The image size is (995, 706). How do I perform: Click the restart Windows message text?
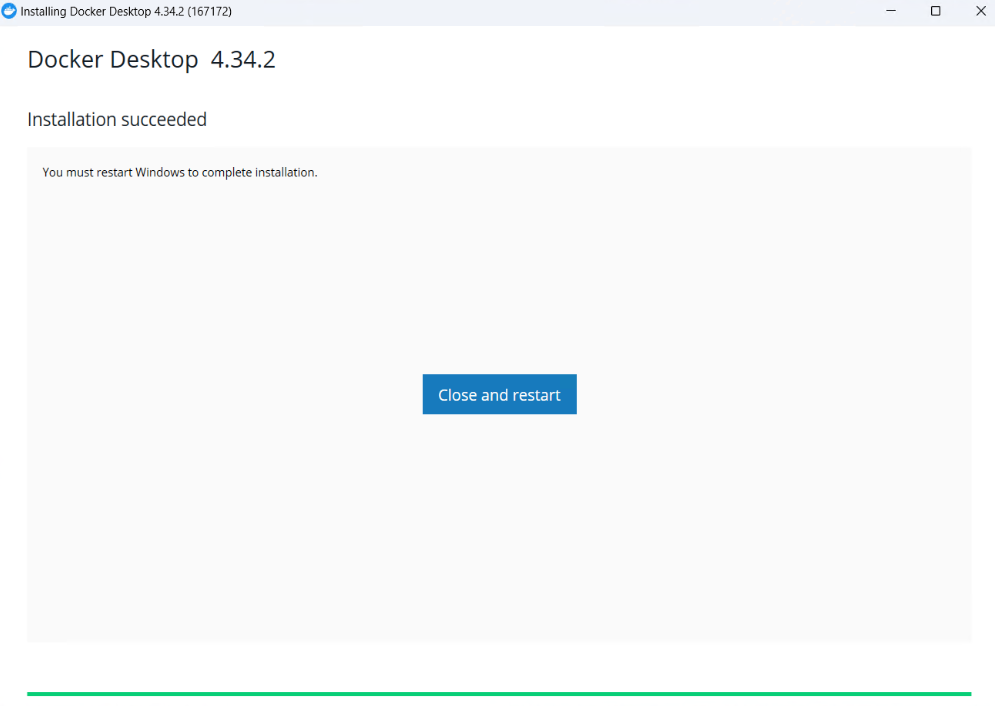pyautogui.click(x=180, y=173)
